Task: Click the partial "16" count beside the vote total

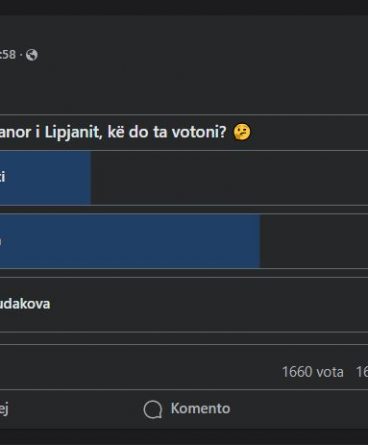Action: (362, 372)
